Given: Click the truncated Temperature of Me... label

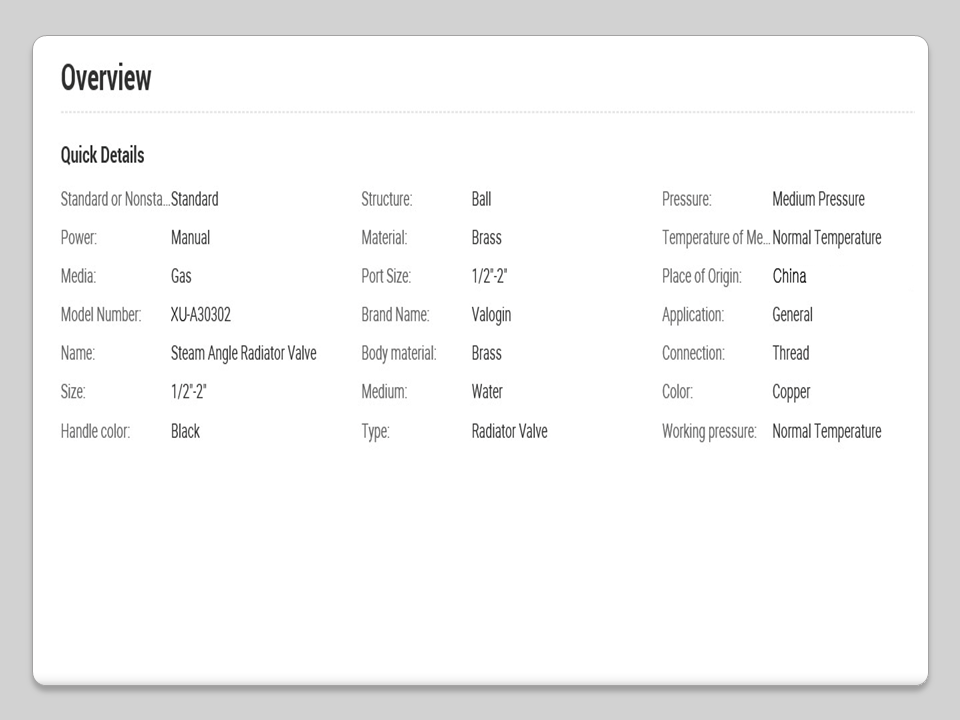Looking at the screenshot, I should tap(716, 238).
